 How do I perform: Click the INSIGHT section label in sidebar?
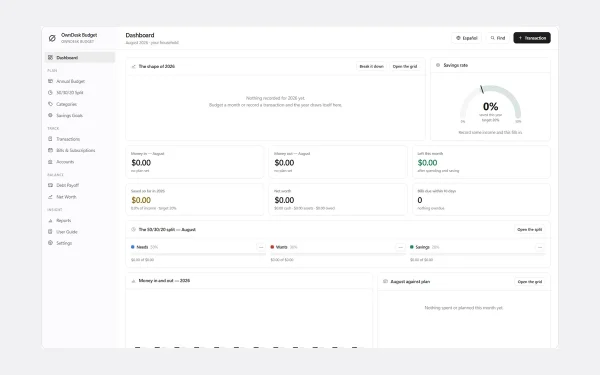55,210
